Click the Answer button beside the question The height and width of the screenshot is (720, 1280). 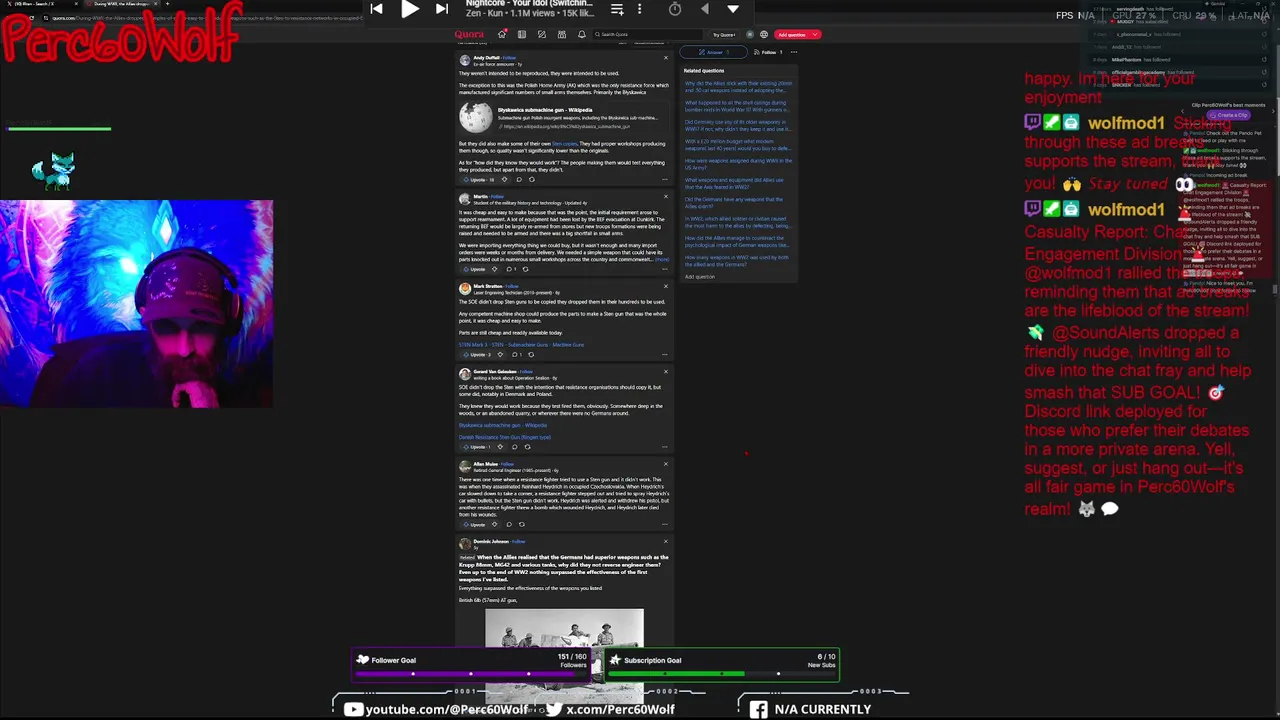click(x=715, y=52)
